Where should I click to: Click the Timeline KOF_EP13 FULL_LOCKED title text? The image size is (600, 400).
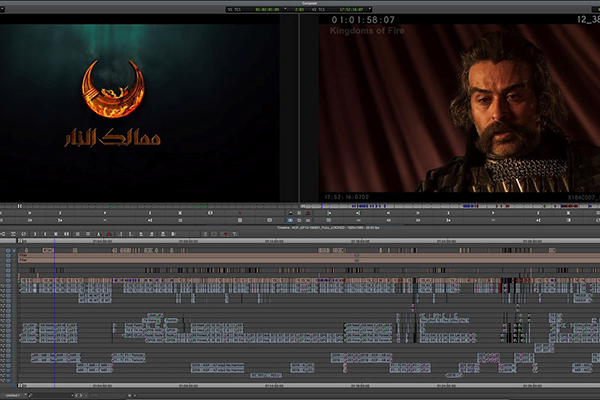328,228
